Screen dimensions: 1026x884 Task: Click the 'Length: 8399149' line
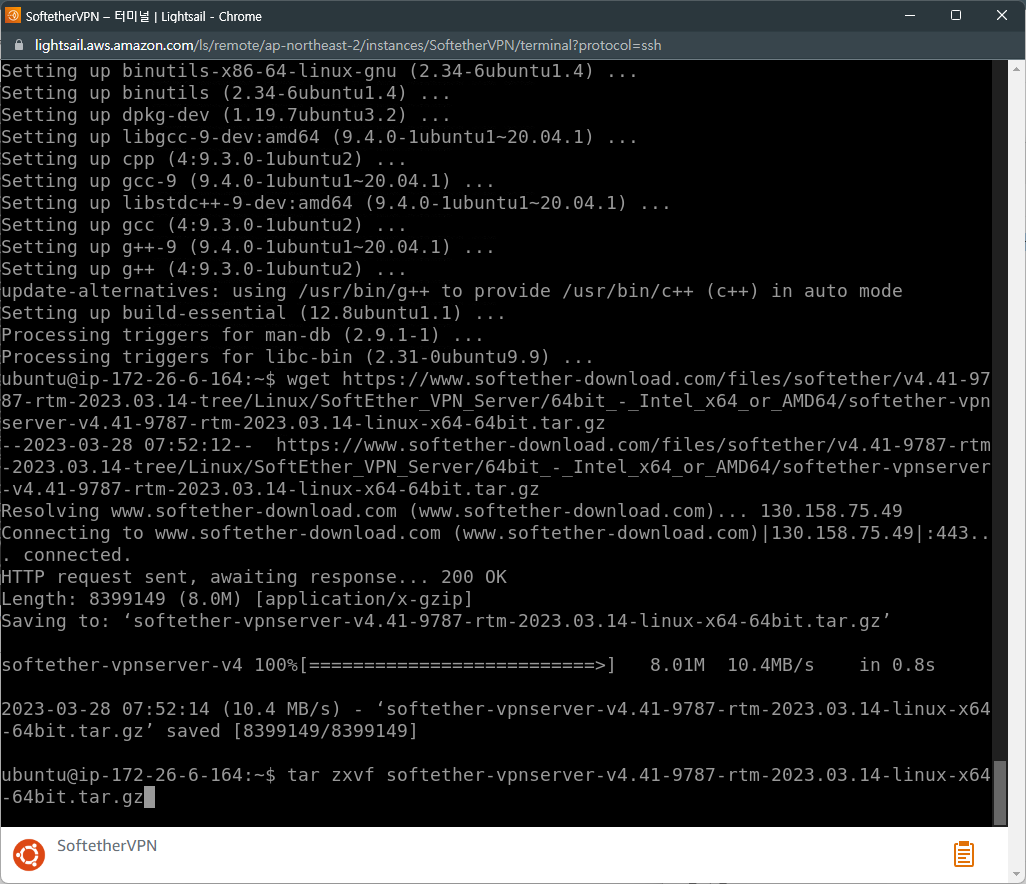[236, 599]
